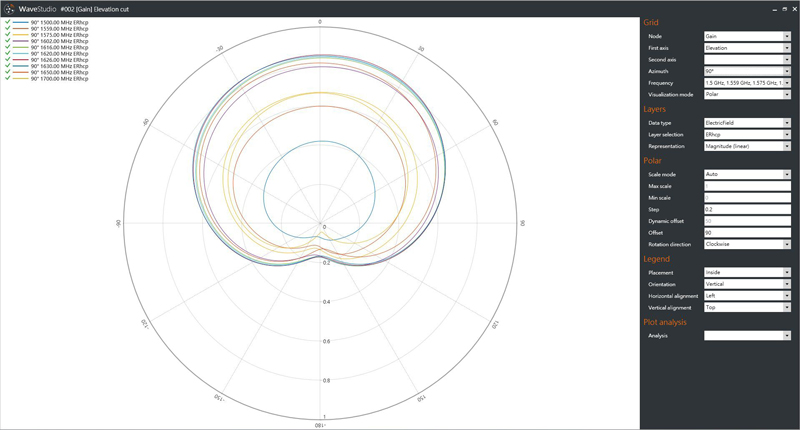Open the Node dropdown showing Gain

[x=747, y=36]
